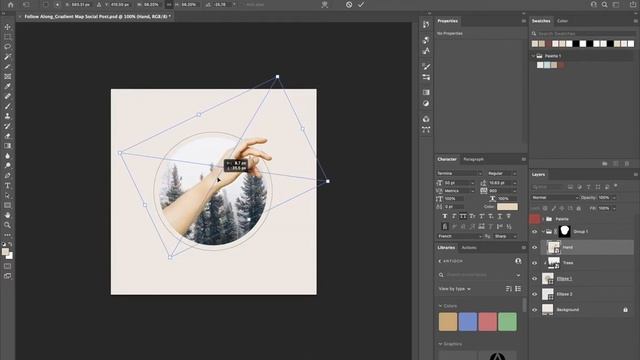Select the Swatches tab
640x360 pixels.
point(541,21)
